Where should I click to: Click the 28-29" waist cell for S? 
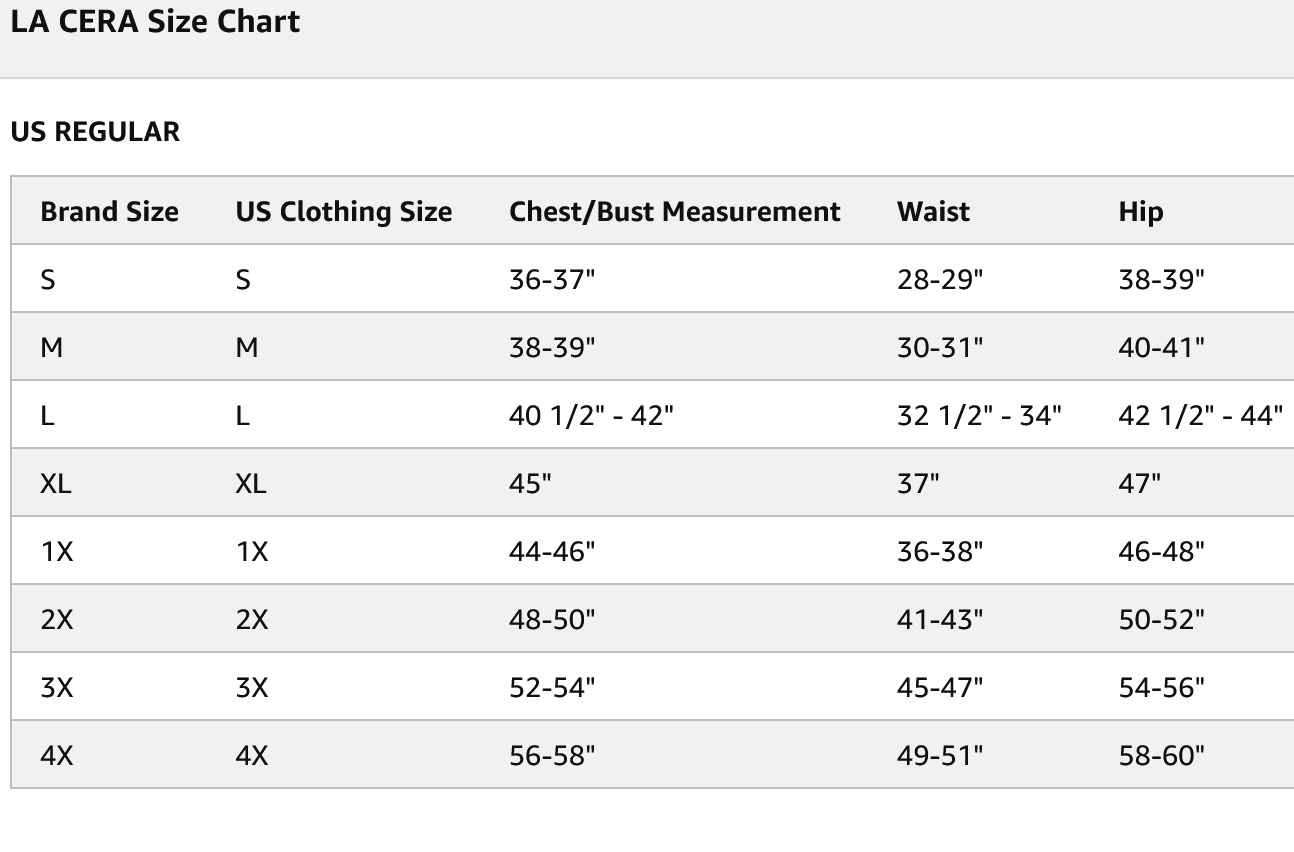(940, 280)
